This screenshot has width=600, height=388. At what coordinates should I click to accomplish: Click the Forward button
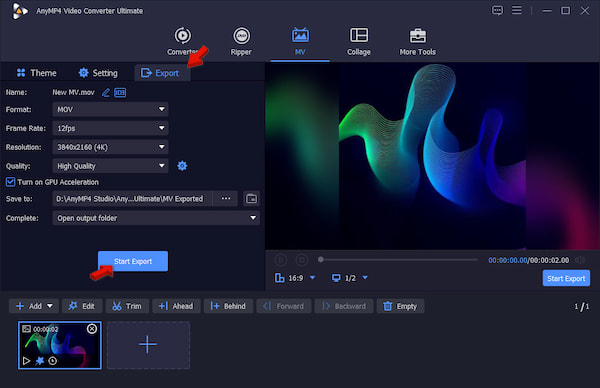point(284,306)
